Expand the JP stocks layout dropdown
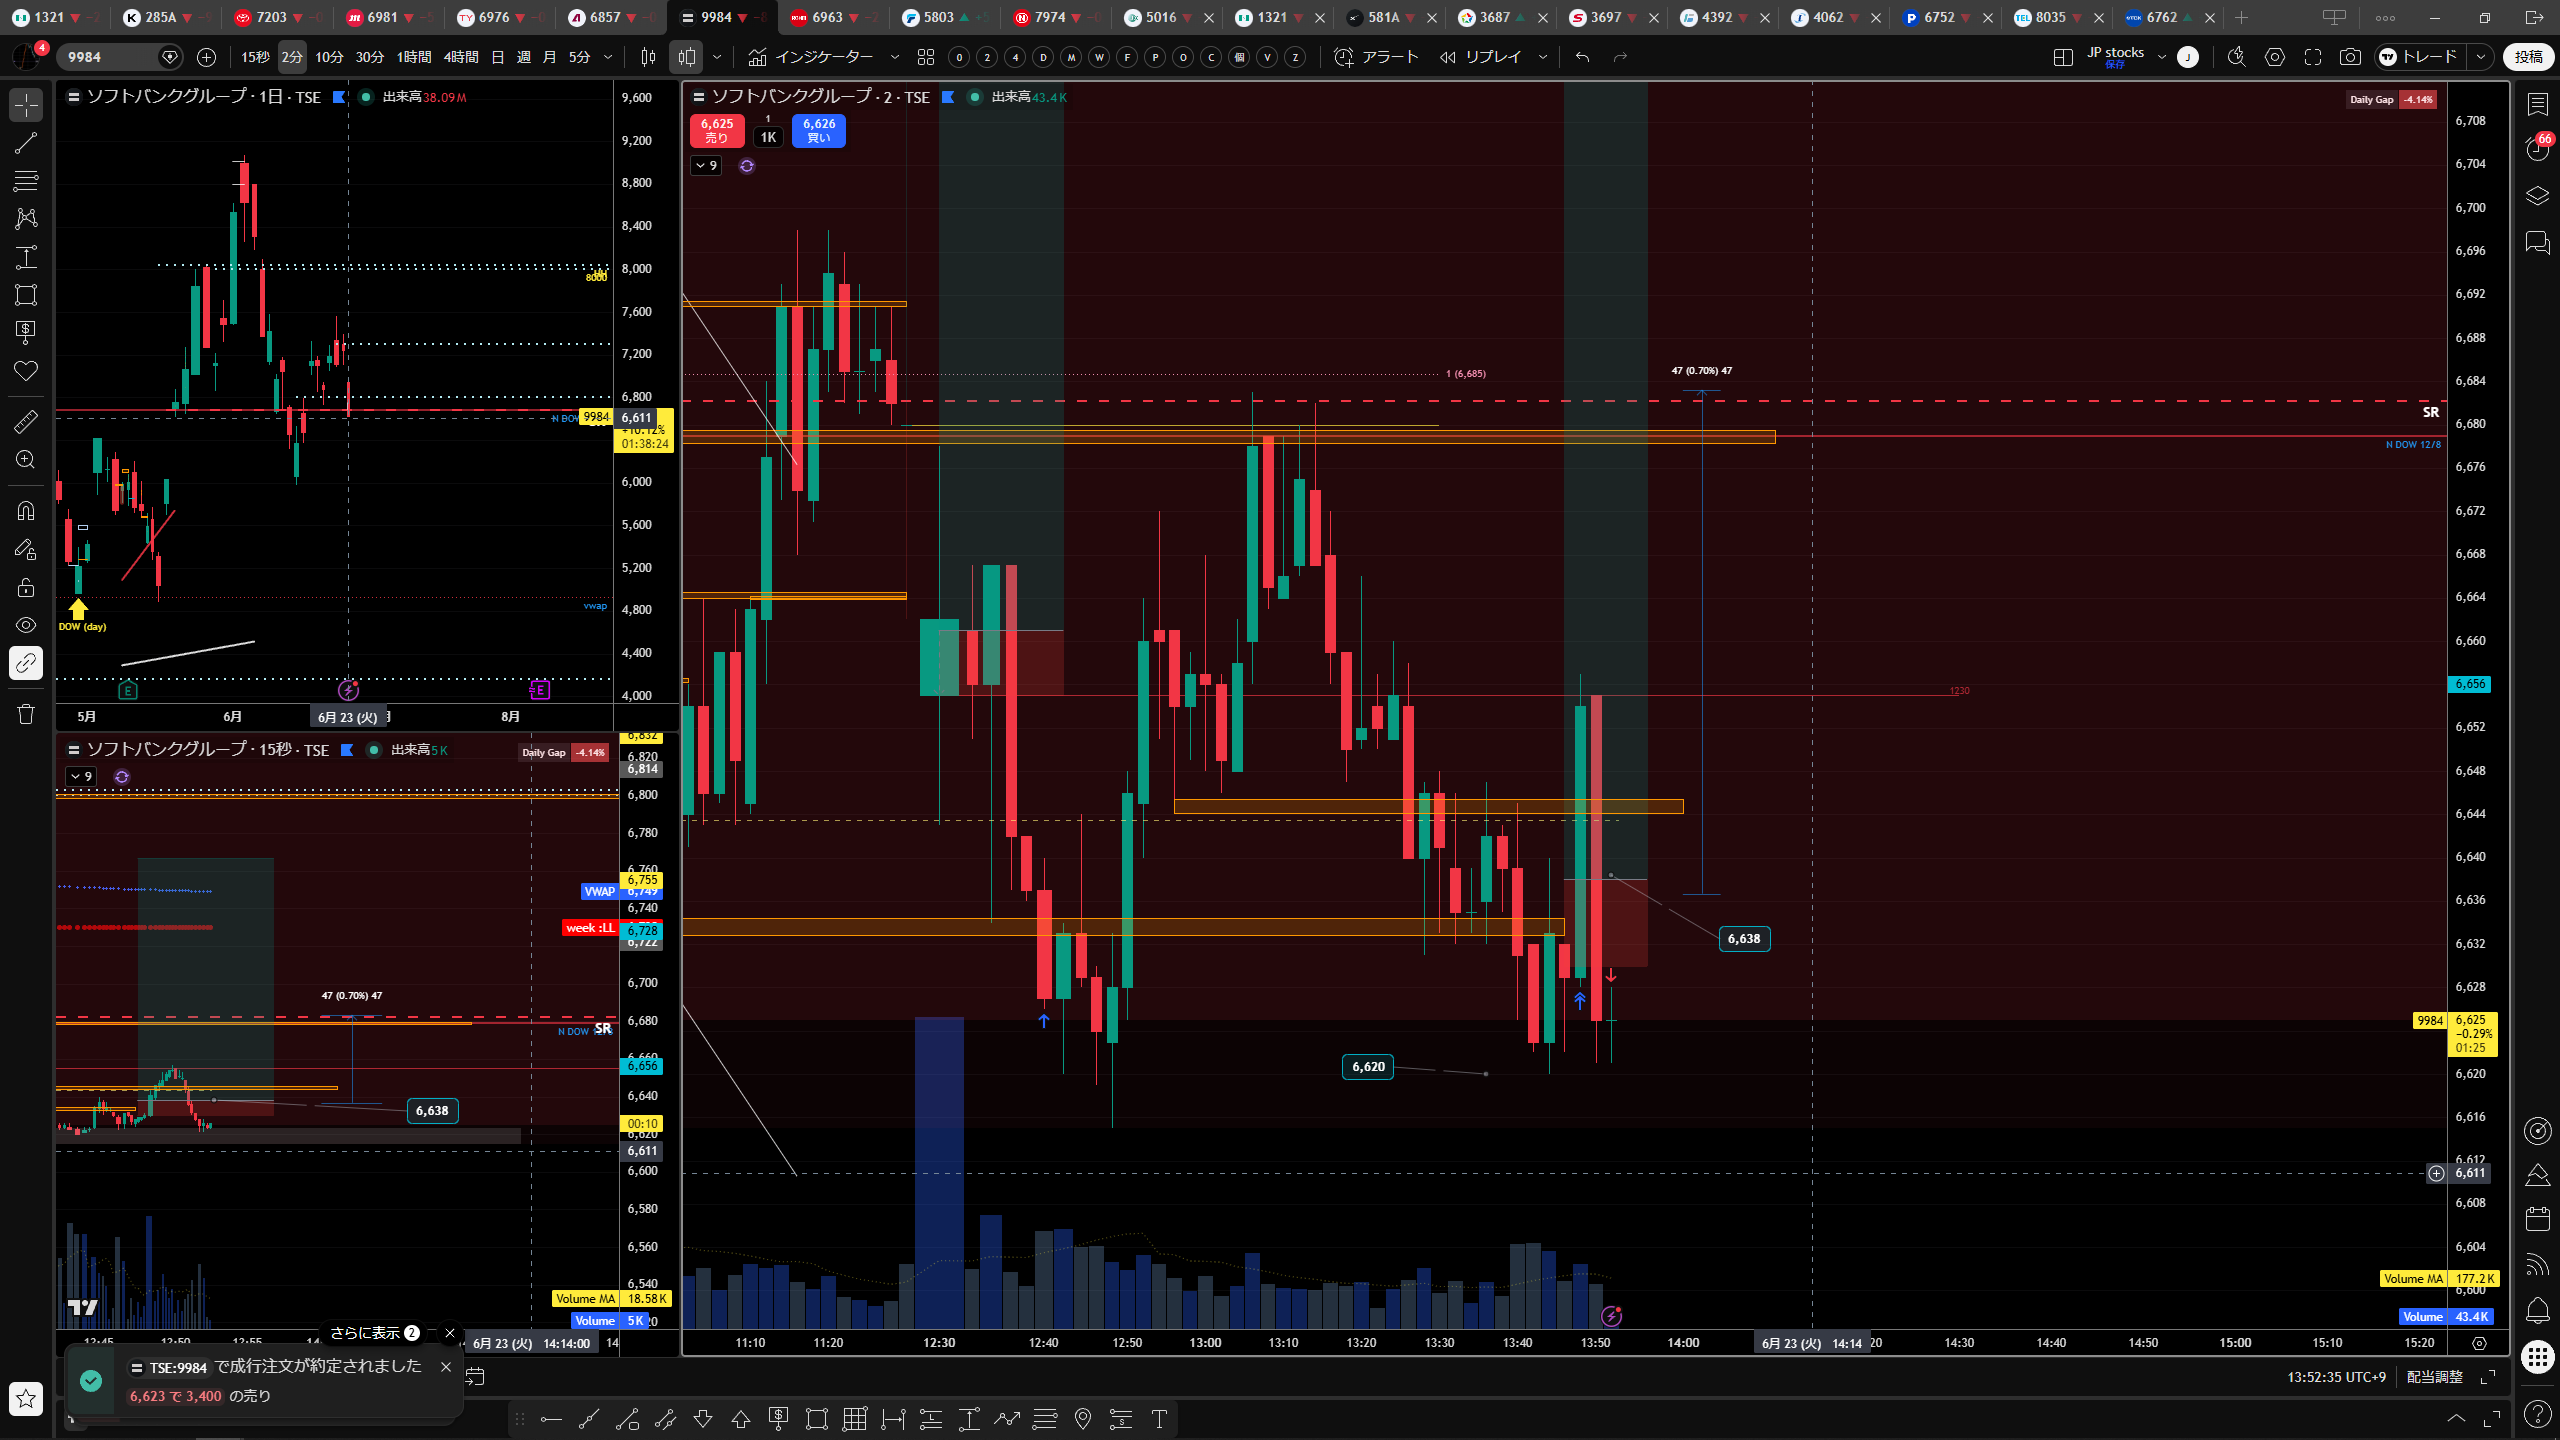This screenshot has width=2560, height=1440. 2162,57
